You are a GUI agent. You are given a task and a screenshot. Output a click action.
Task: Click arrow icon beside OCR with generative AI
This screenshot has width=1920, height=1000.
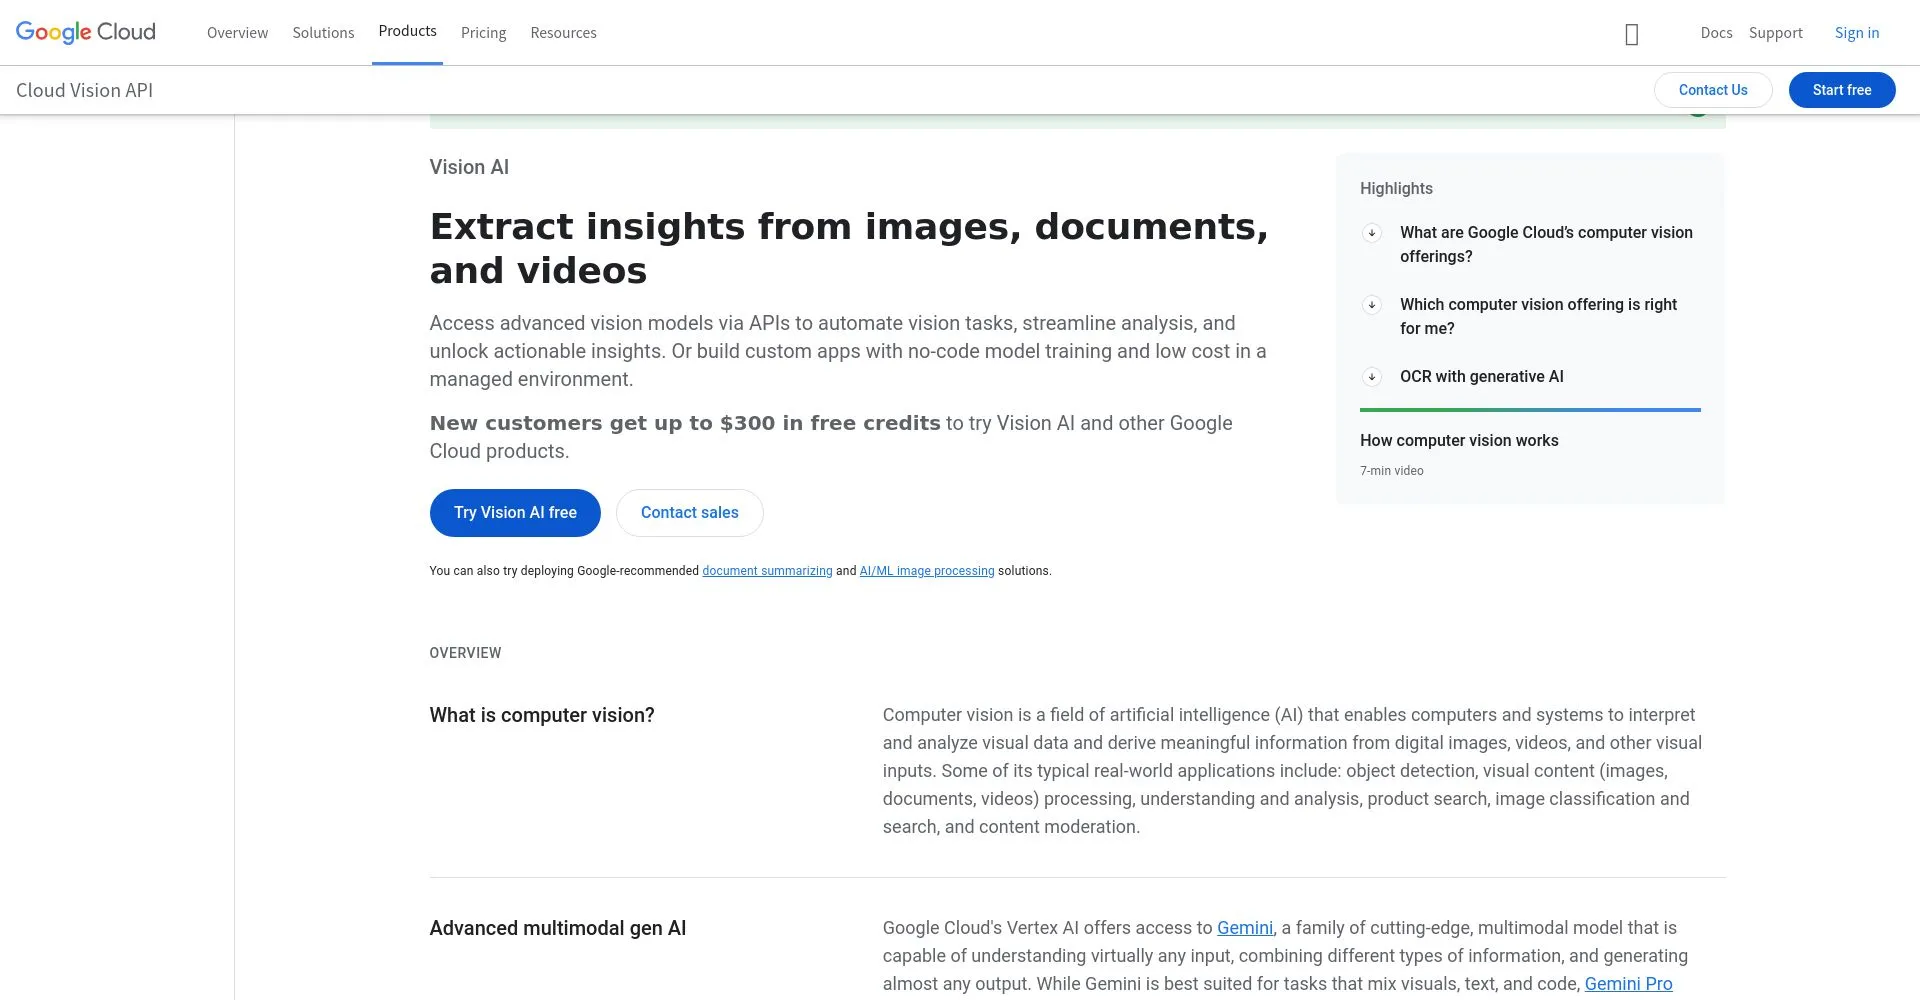(1372, 377)
